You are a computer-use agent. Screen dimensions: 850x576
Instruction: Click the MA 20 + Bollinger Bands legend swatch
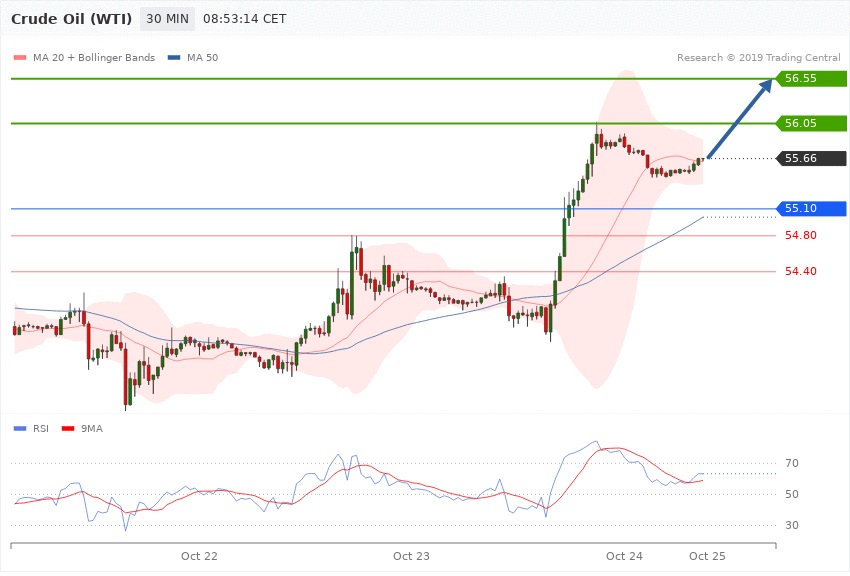click(20, 57)
